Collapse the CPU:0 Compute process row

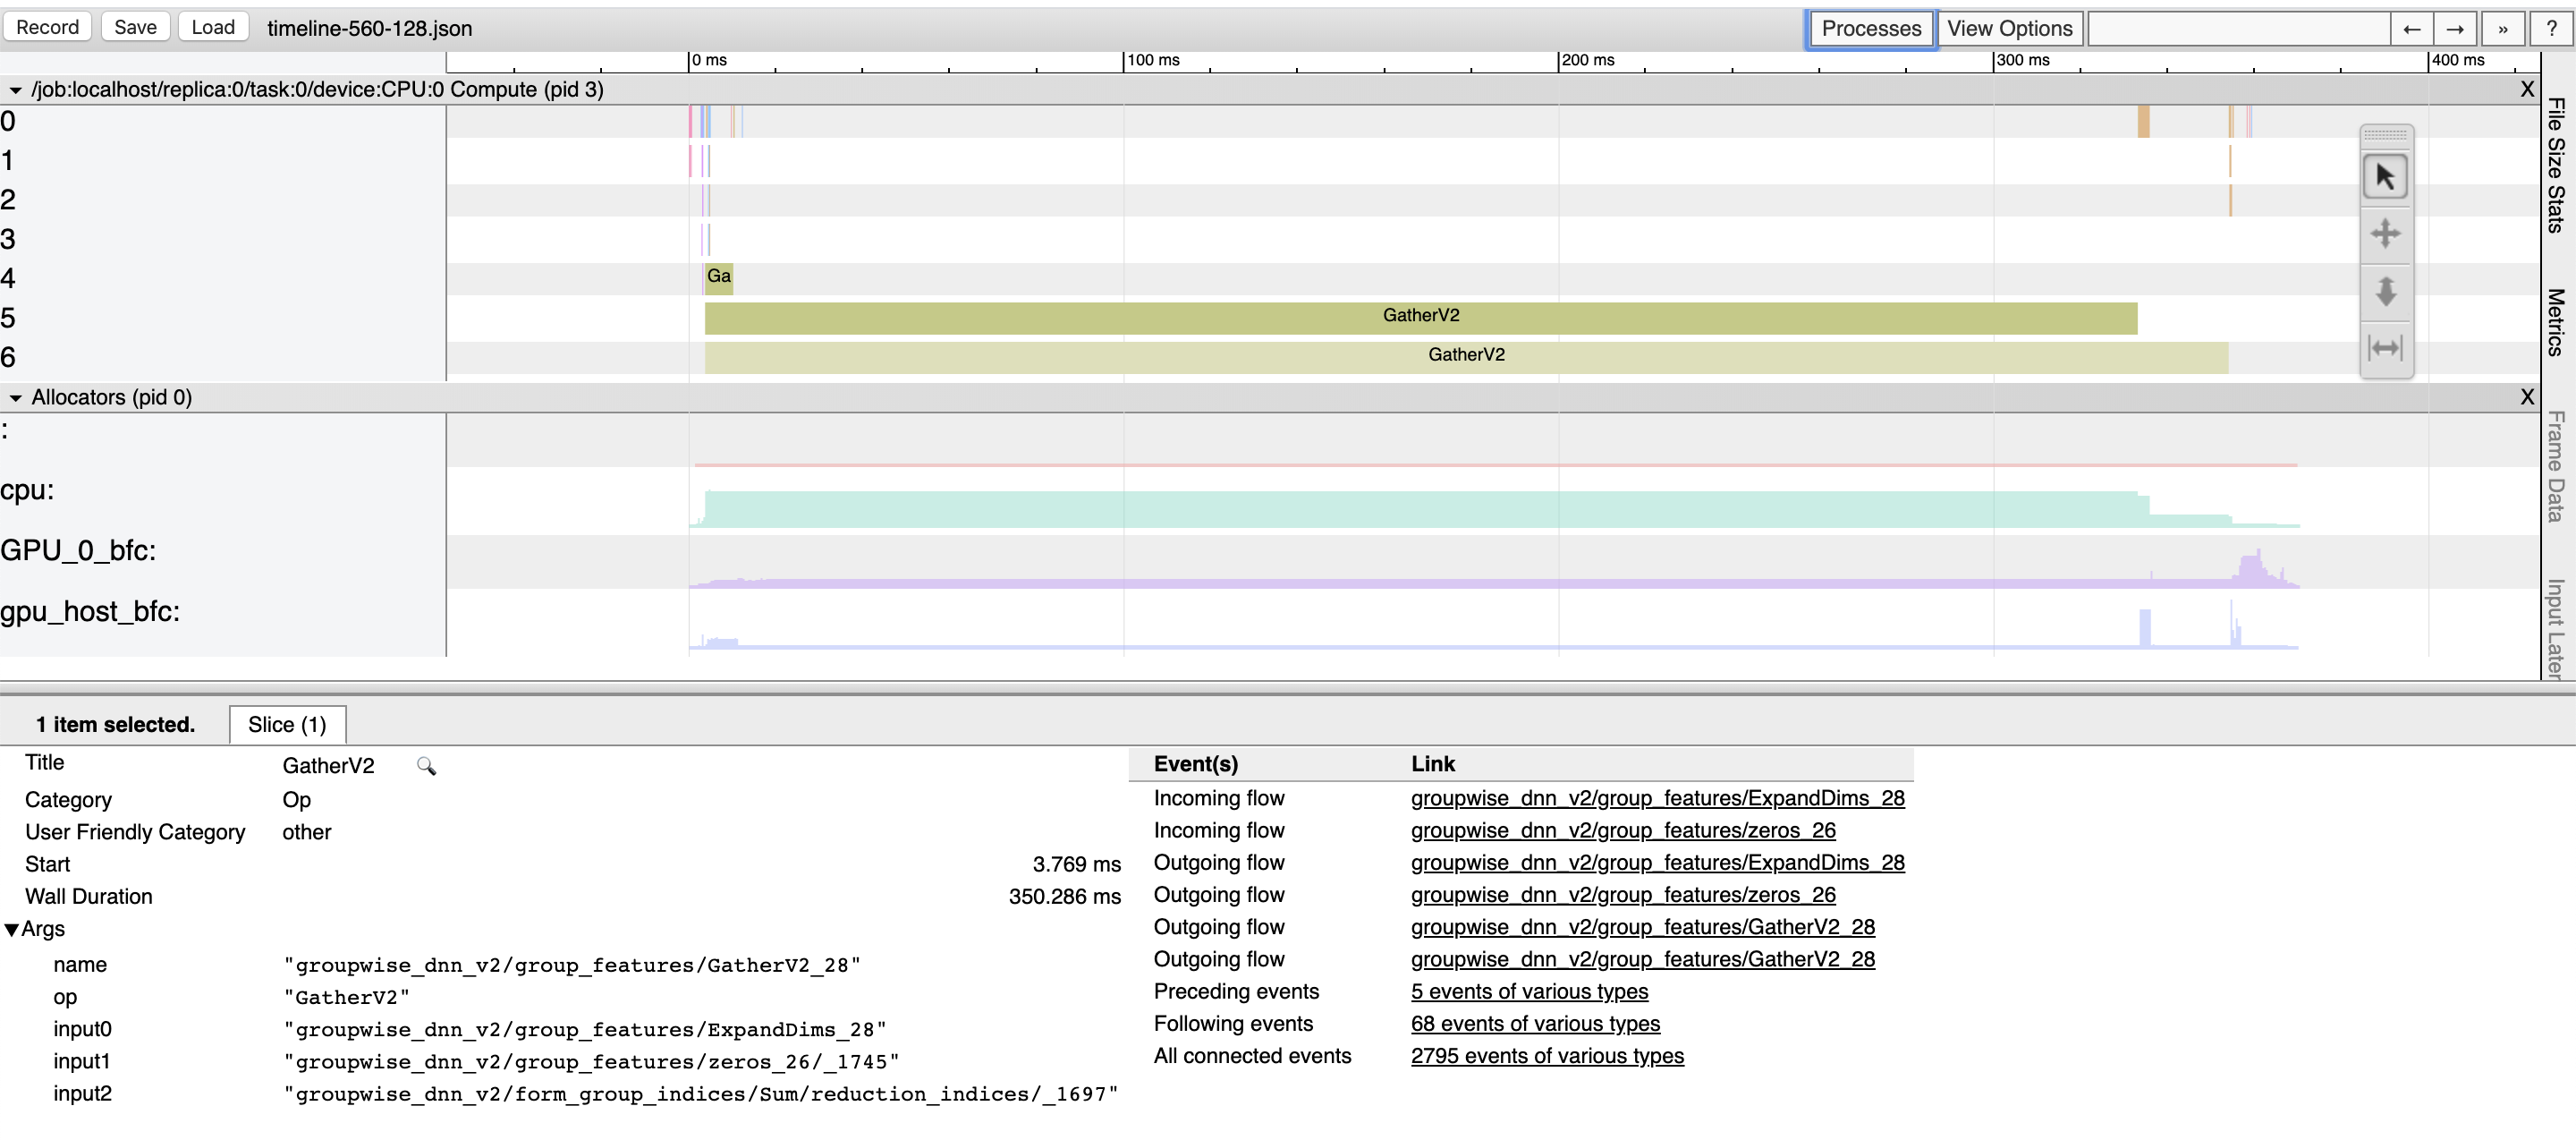pyautogui.click(x=15, y=89)
